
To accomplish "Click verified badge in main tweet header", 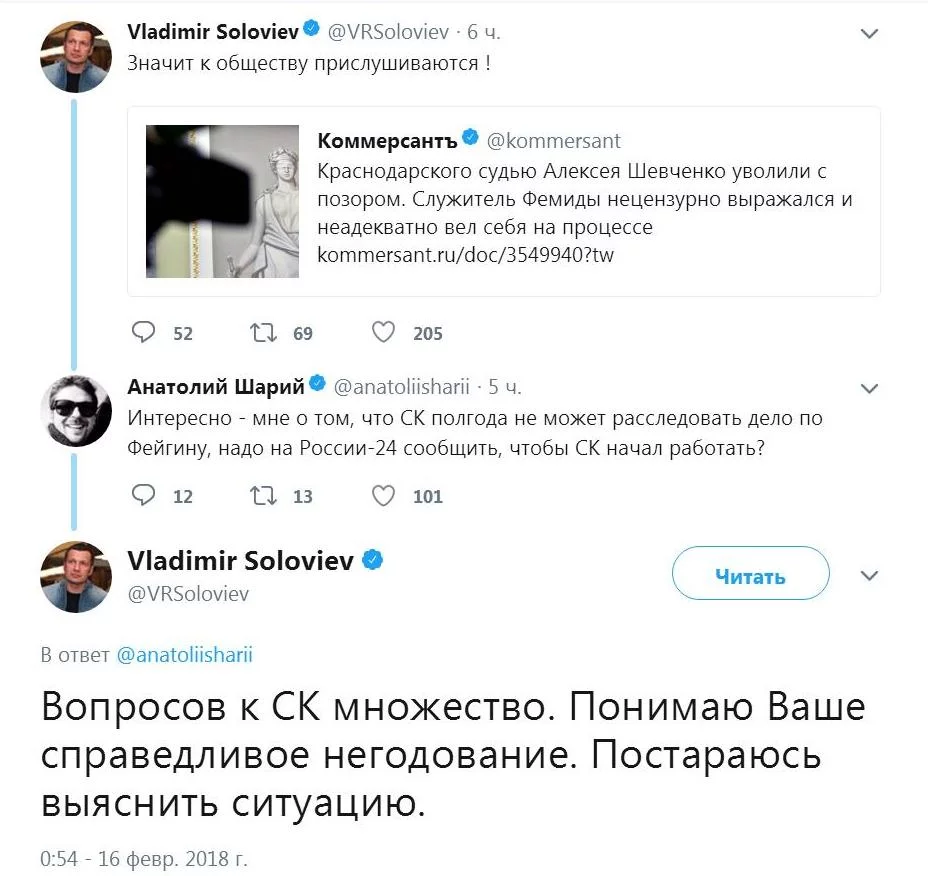I will [372, 561].
